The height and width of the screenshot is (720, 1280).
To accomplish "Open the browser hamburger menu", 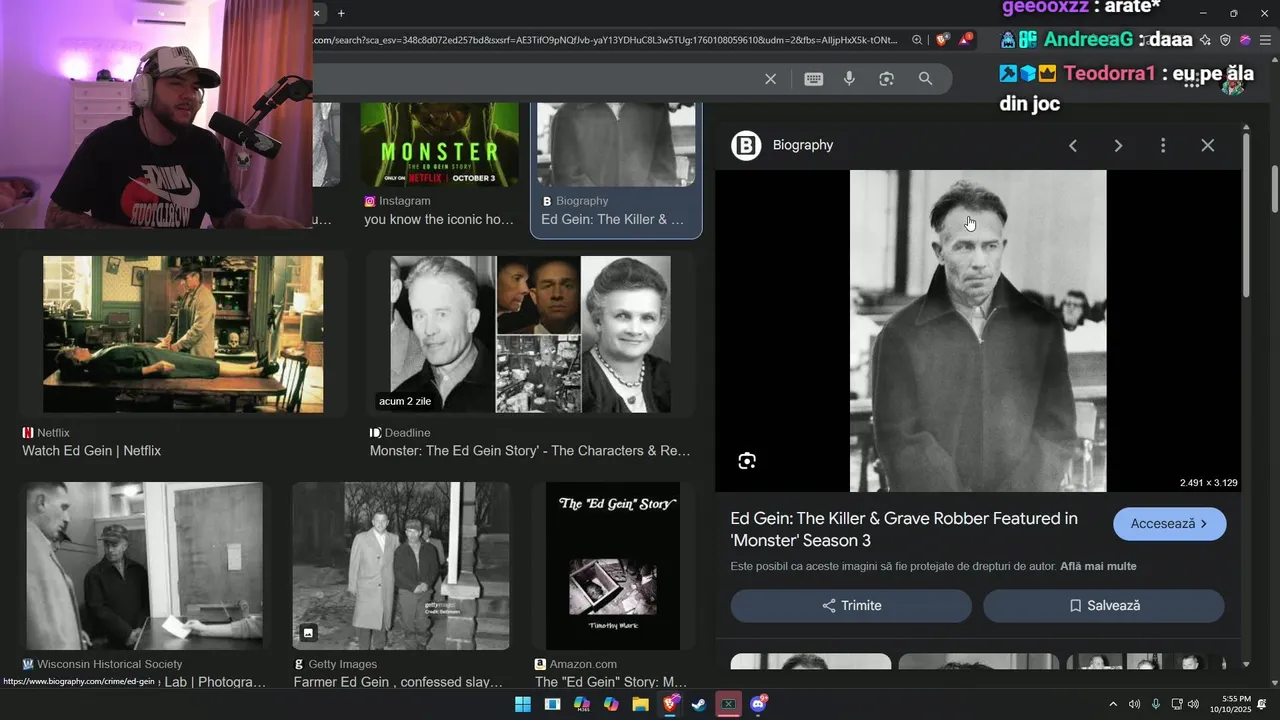I will (x=1263, y=40).
